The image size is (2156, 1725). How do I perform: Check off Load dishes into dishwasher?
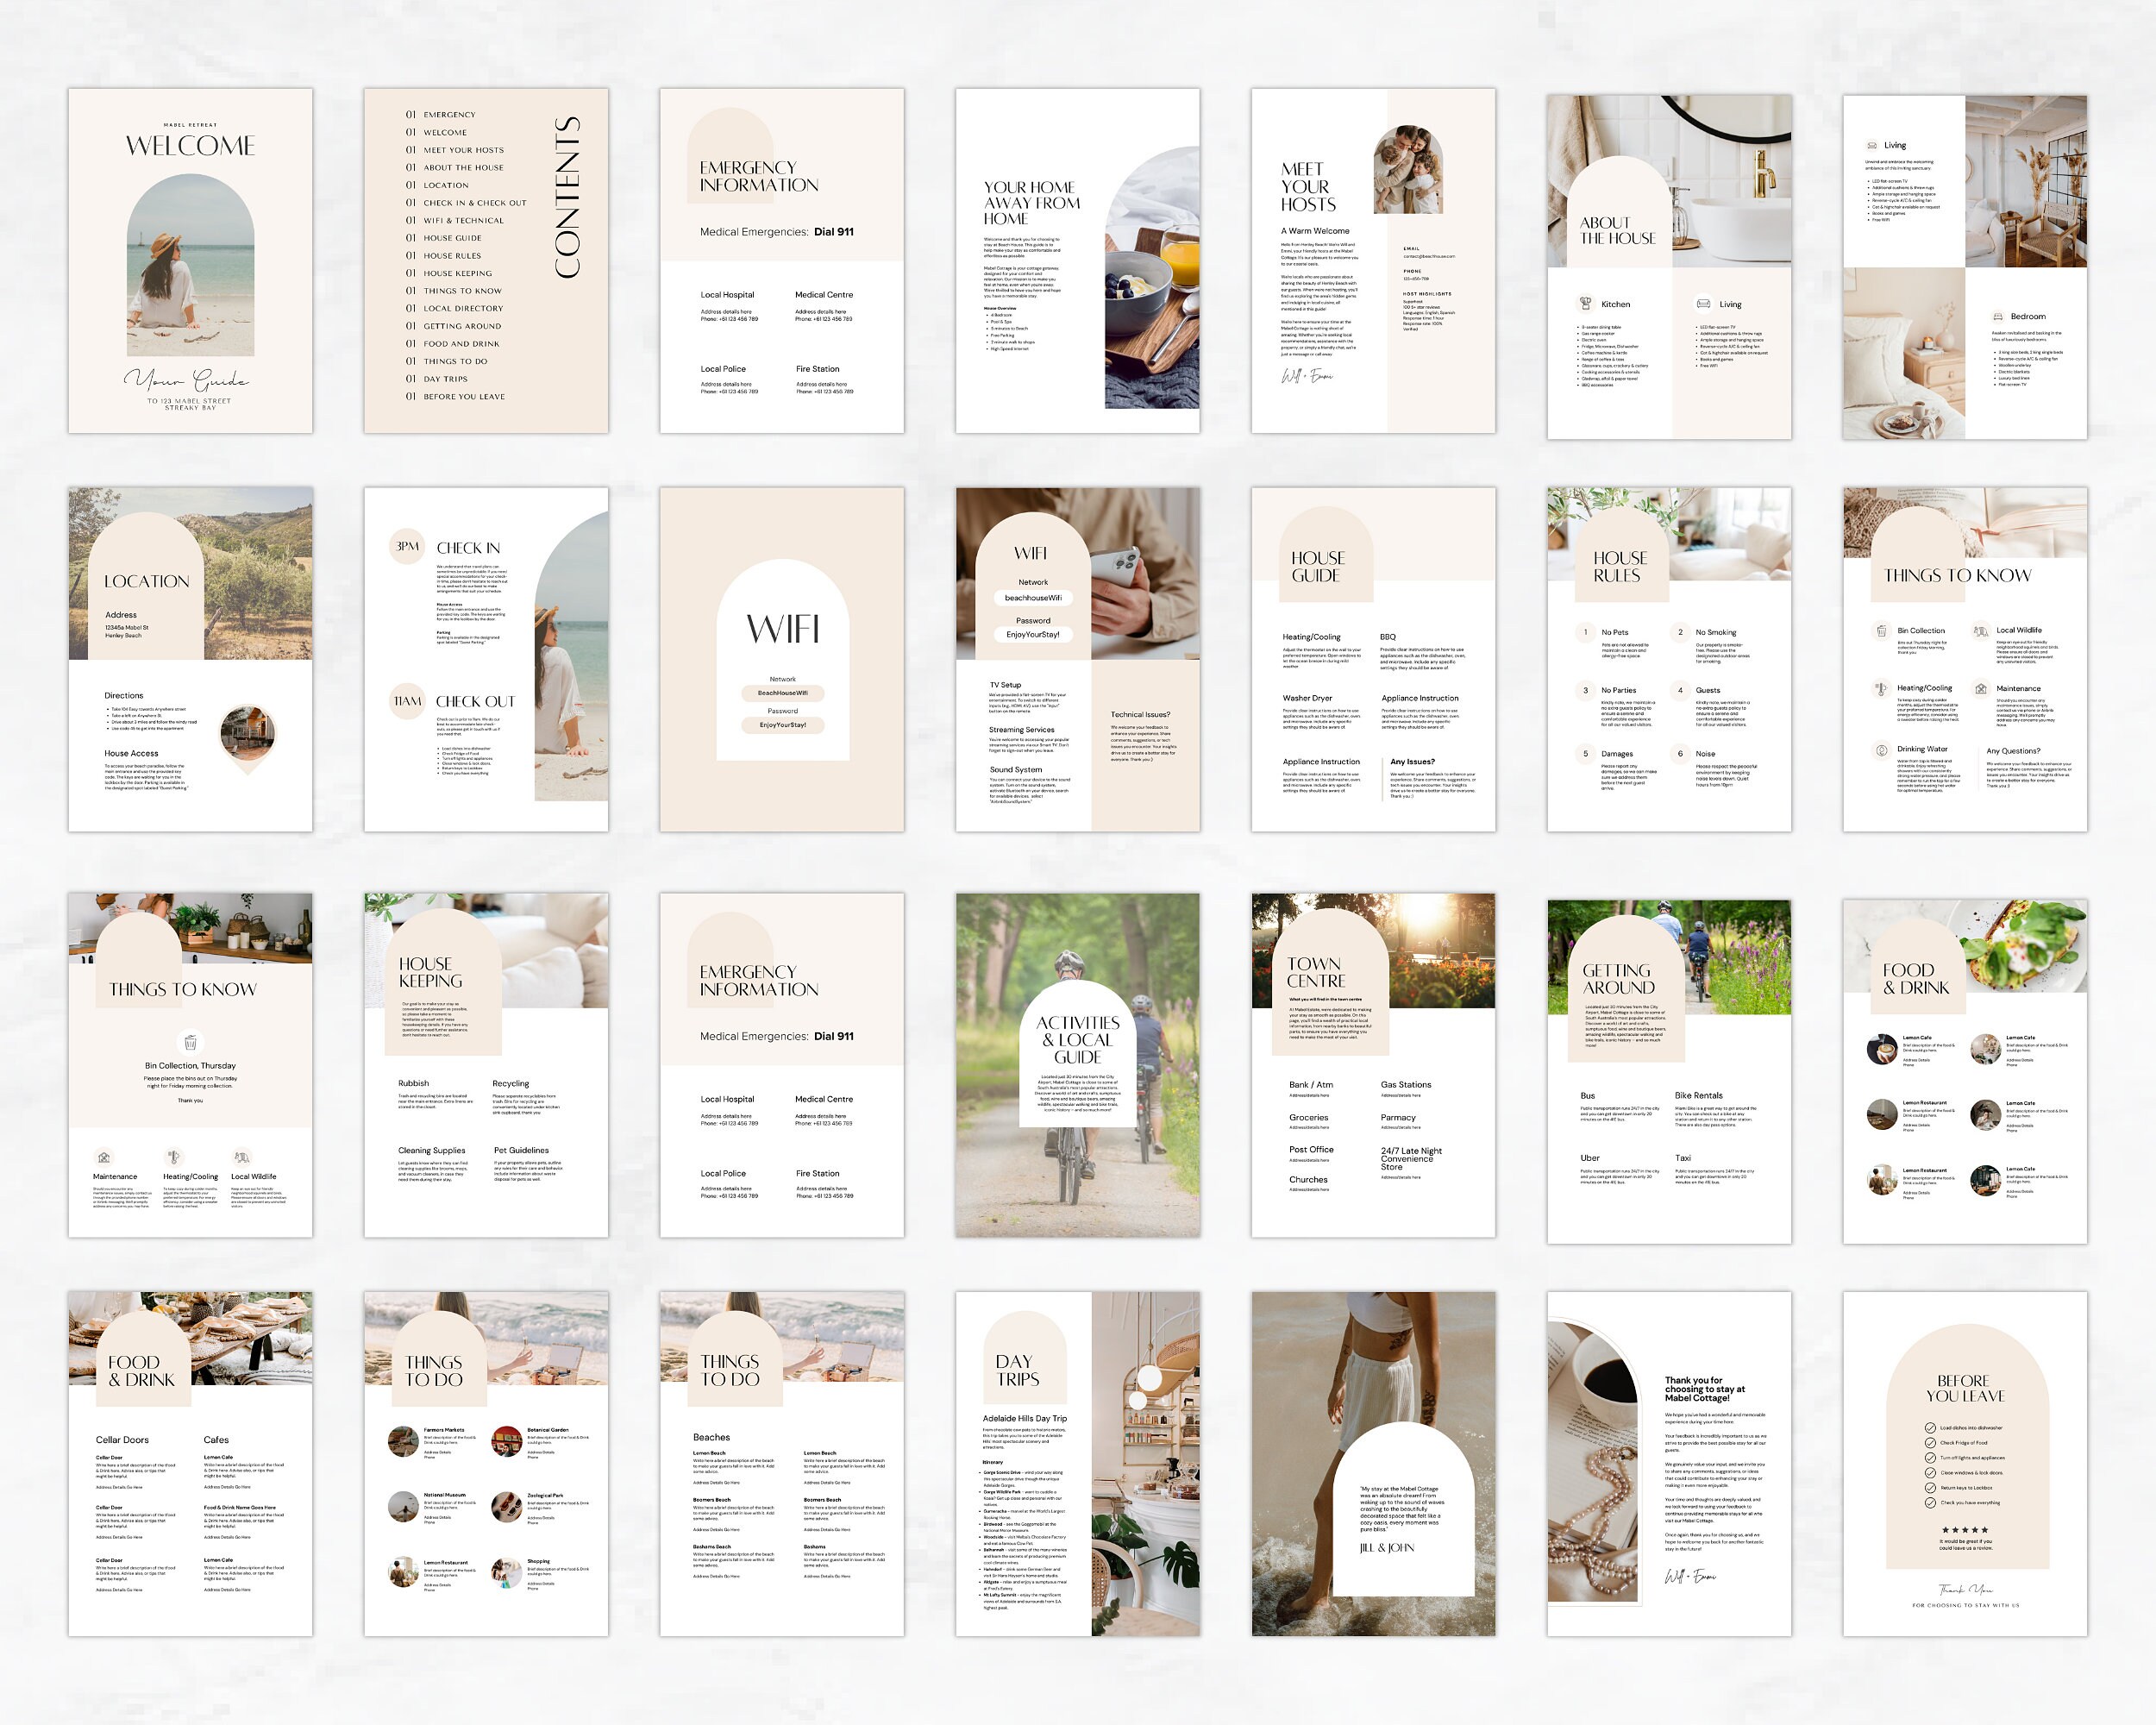[1931, 1428]
